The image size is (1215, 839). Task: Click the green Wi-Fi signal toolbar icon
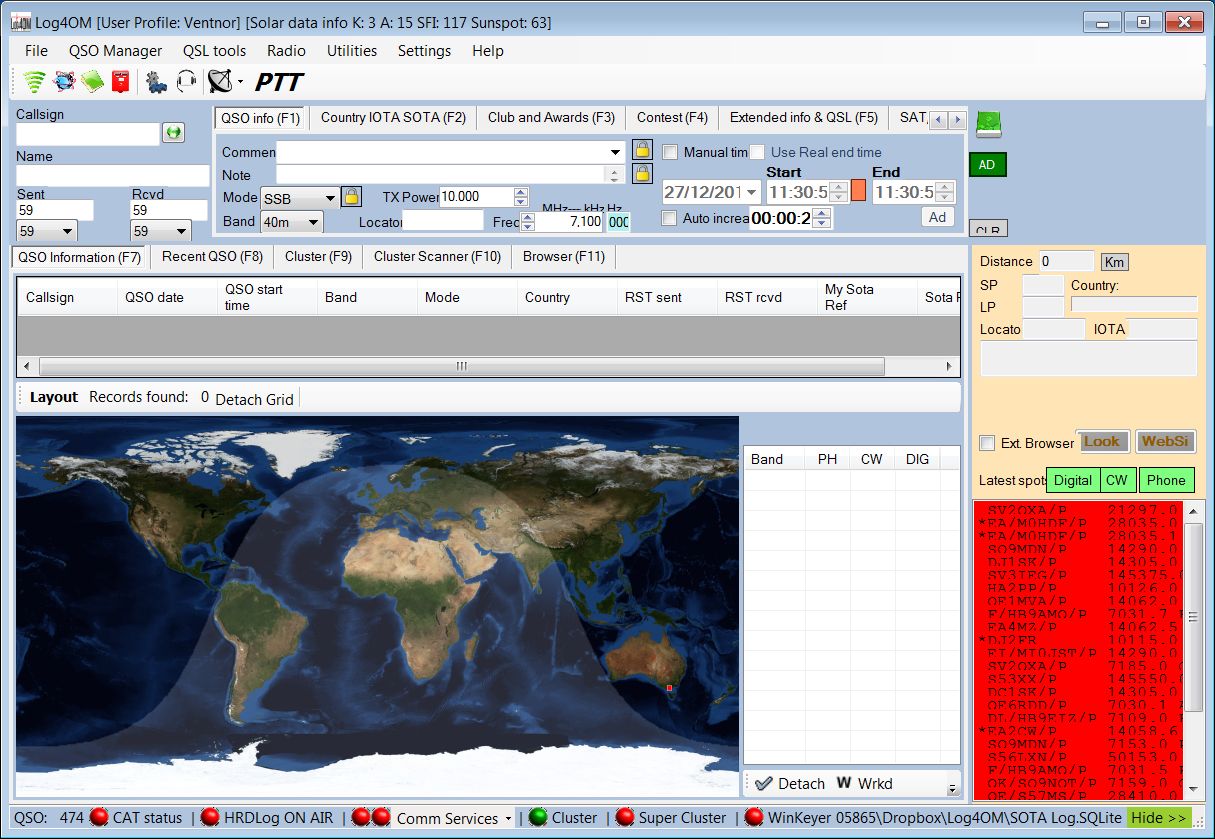pos(35,82)
